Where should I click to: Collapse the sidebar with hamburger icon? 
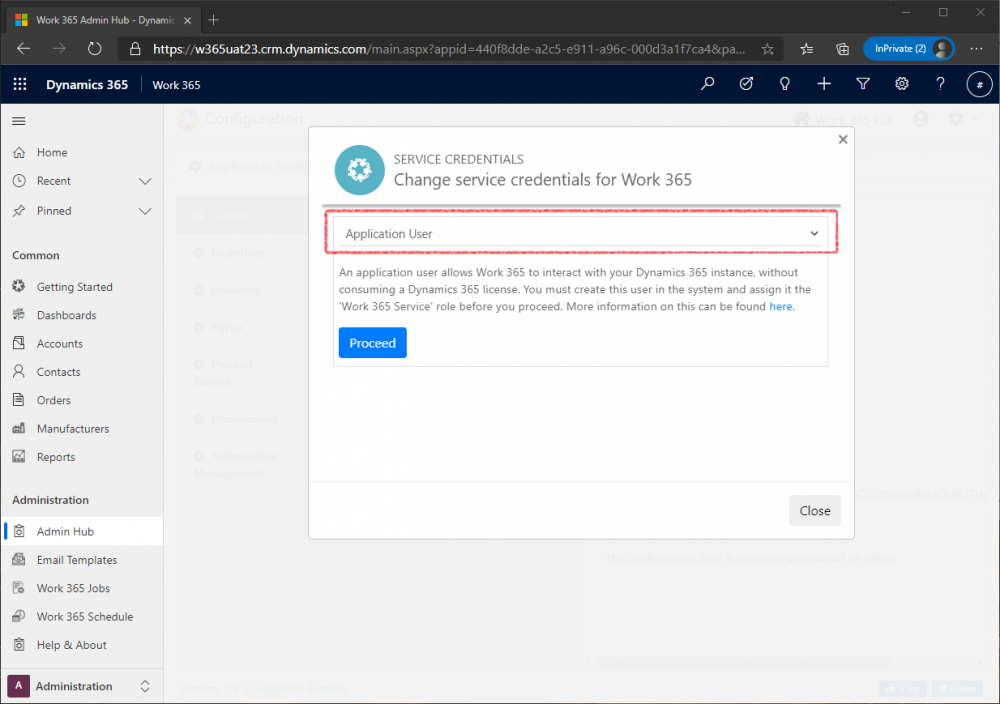point(18,121)
